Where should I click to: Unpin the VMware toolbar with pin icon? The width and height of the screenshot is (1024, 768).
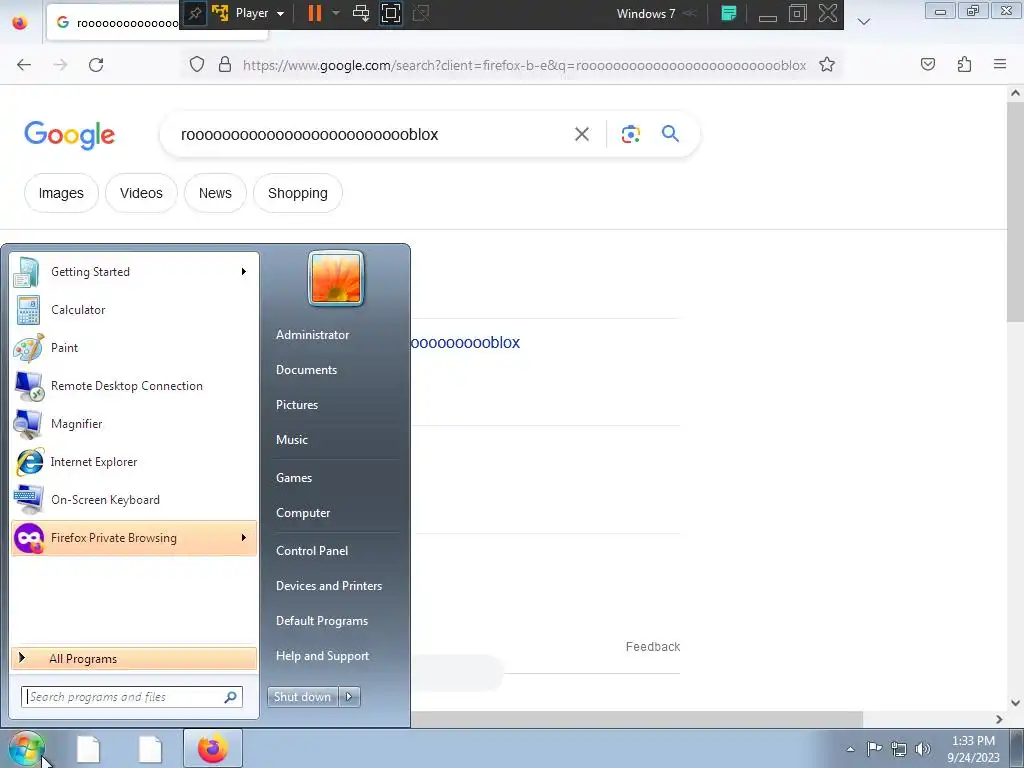pyautogui.click(x=195, y=13)
